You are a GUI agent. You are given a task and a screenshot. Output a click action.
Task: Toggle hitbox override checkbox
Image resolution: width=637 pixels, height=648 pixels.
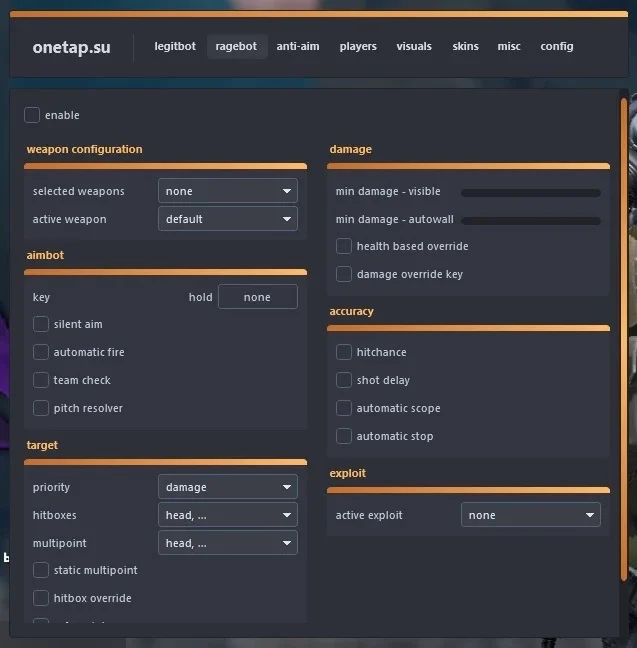(x=41, y=598)
